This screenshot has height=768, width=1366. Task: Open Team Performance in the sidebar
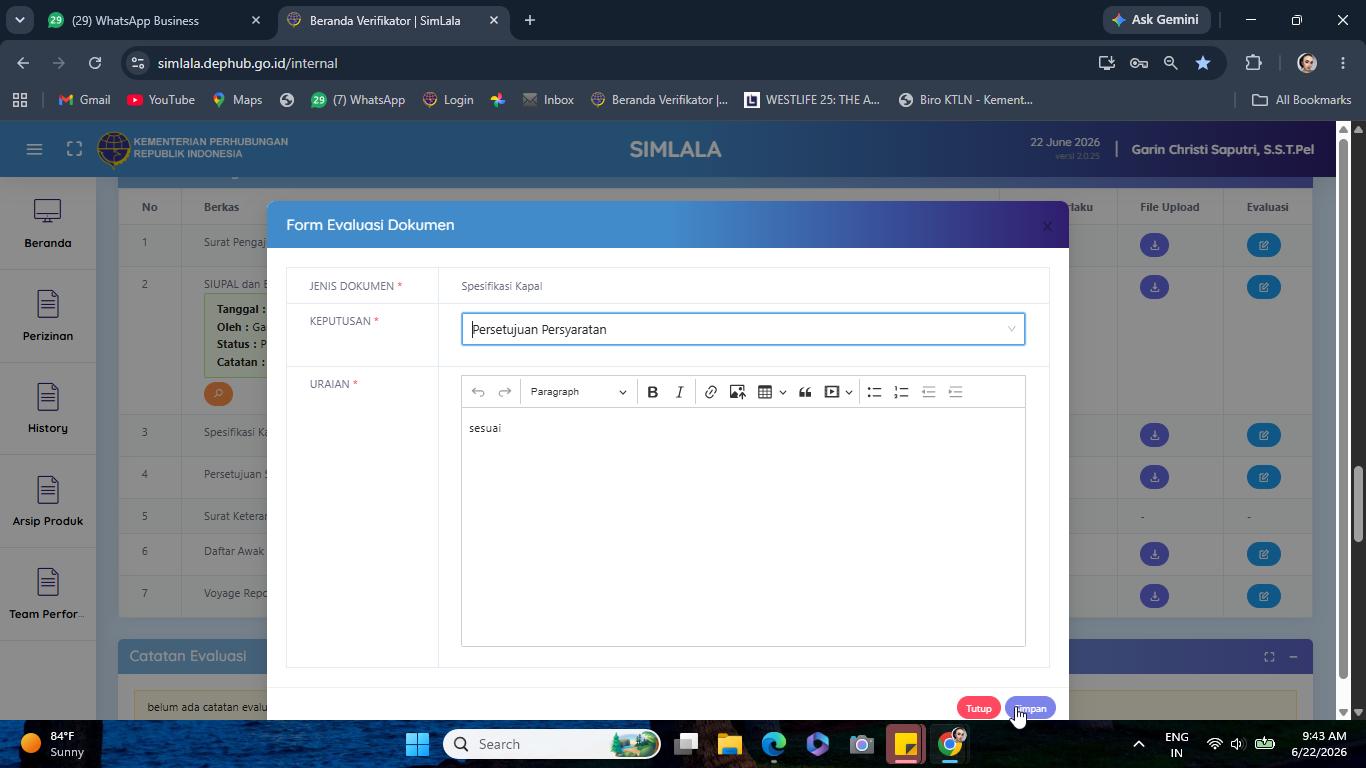coord(48,595)
